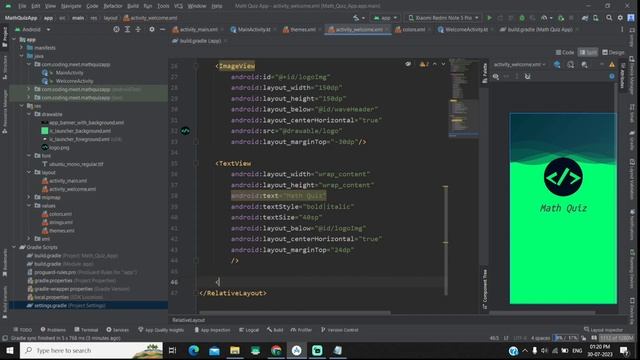Select settings.gradle in Gradle Scripts
640x360 pixels.
click(66, 305)
